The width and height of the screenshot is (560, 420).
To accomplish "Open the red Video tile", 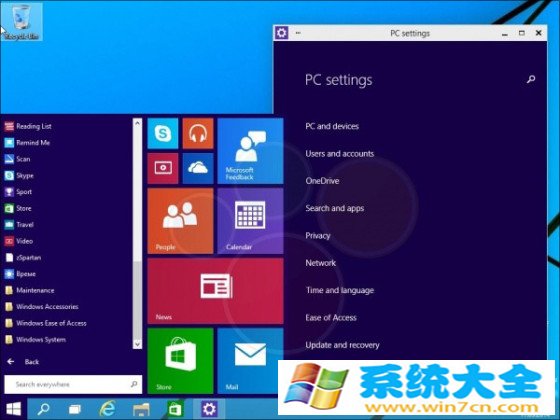I will click(x=163, y=168).
